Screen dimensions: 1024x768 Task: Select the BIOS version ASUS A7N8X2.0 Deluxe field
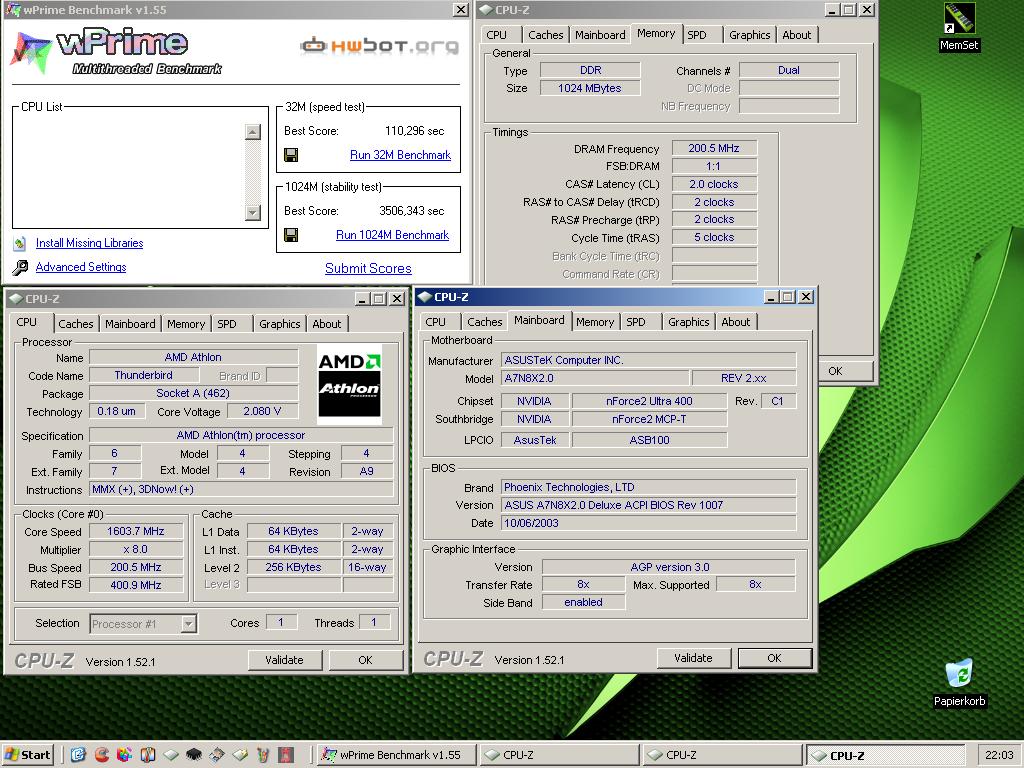pos(648,505)
